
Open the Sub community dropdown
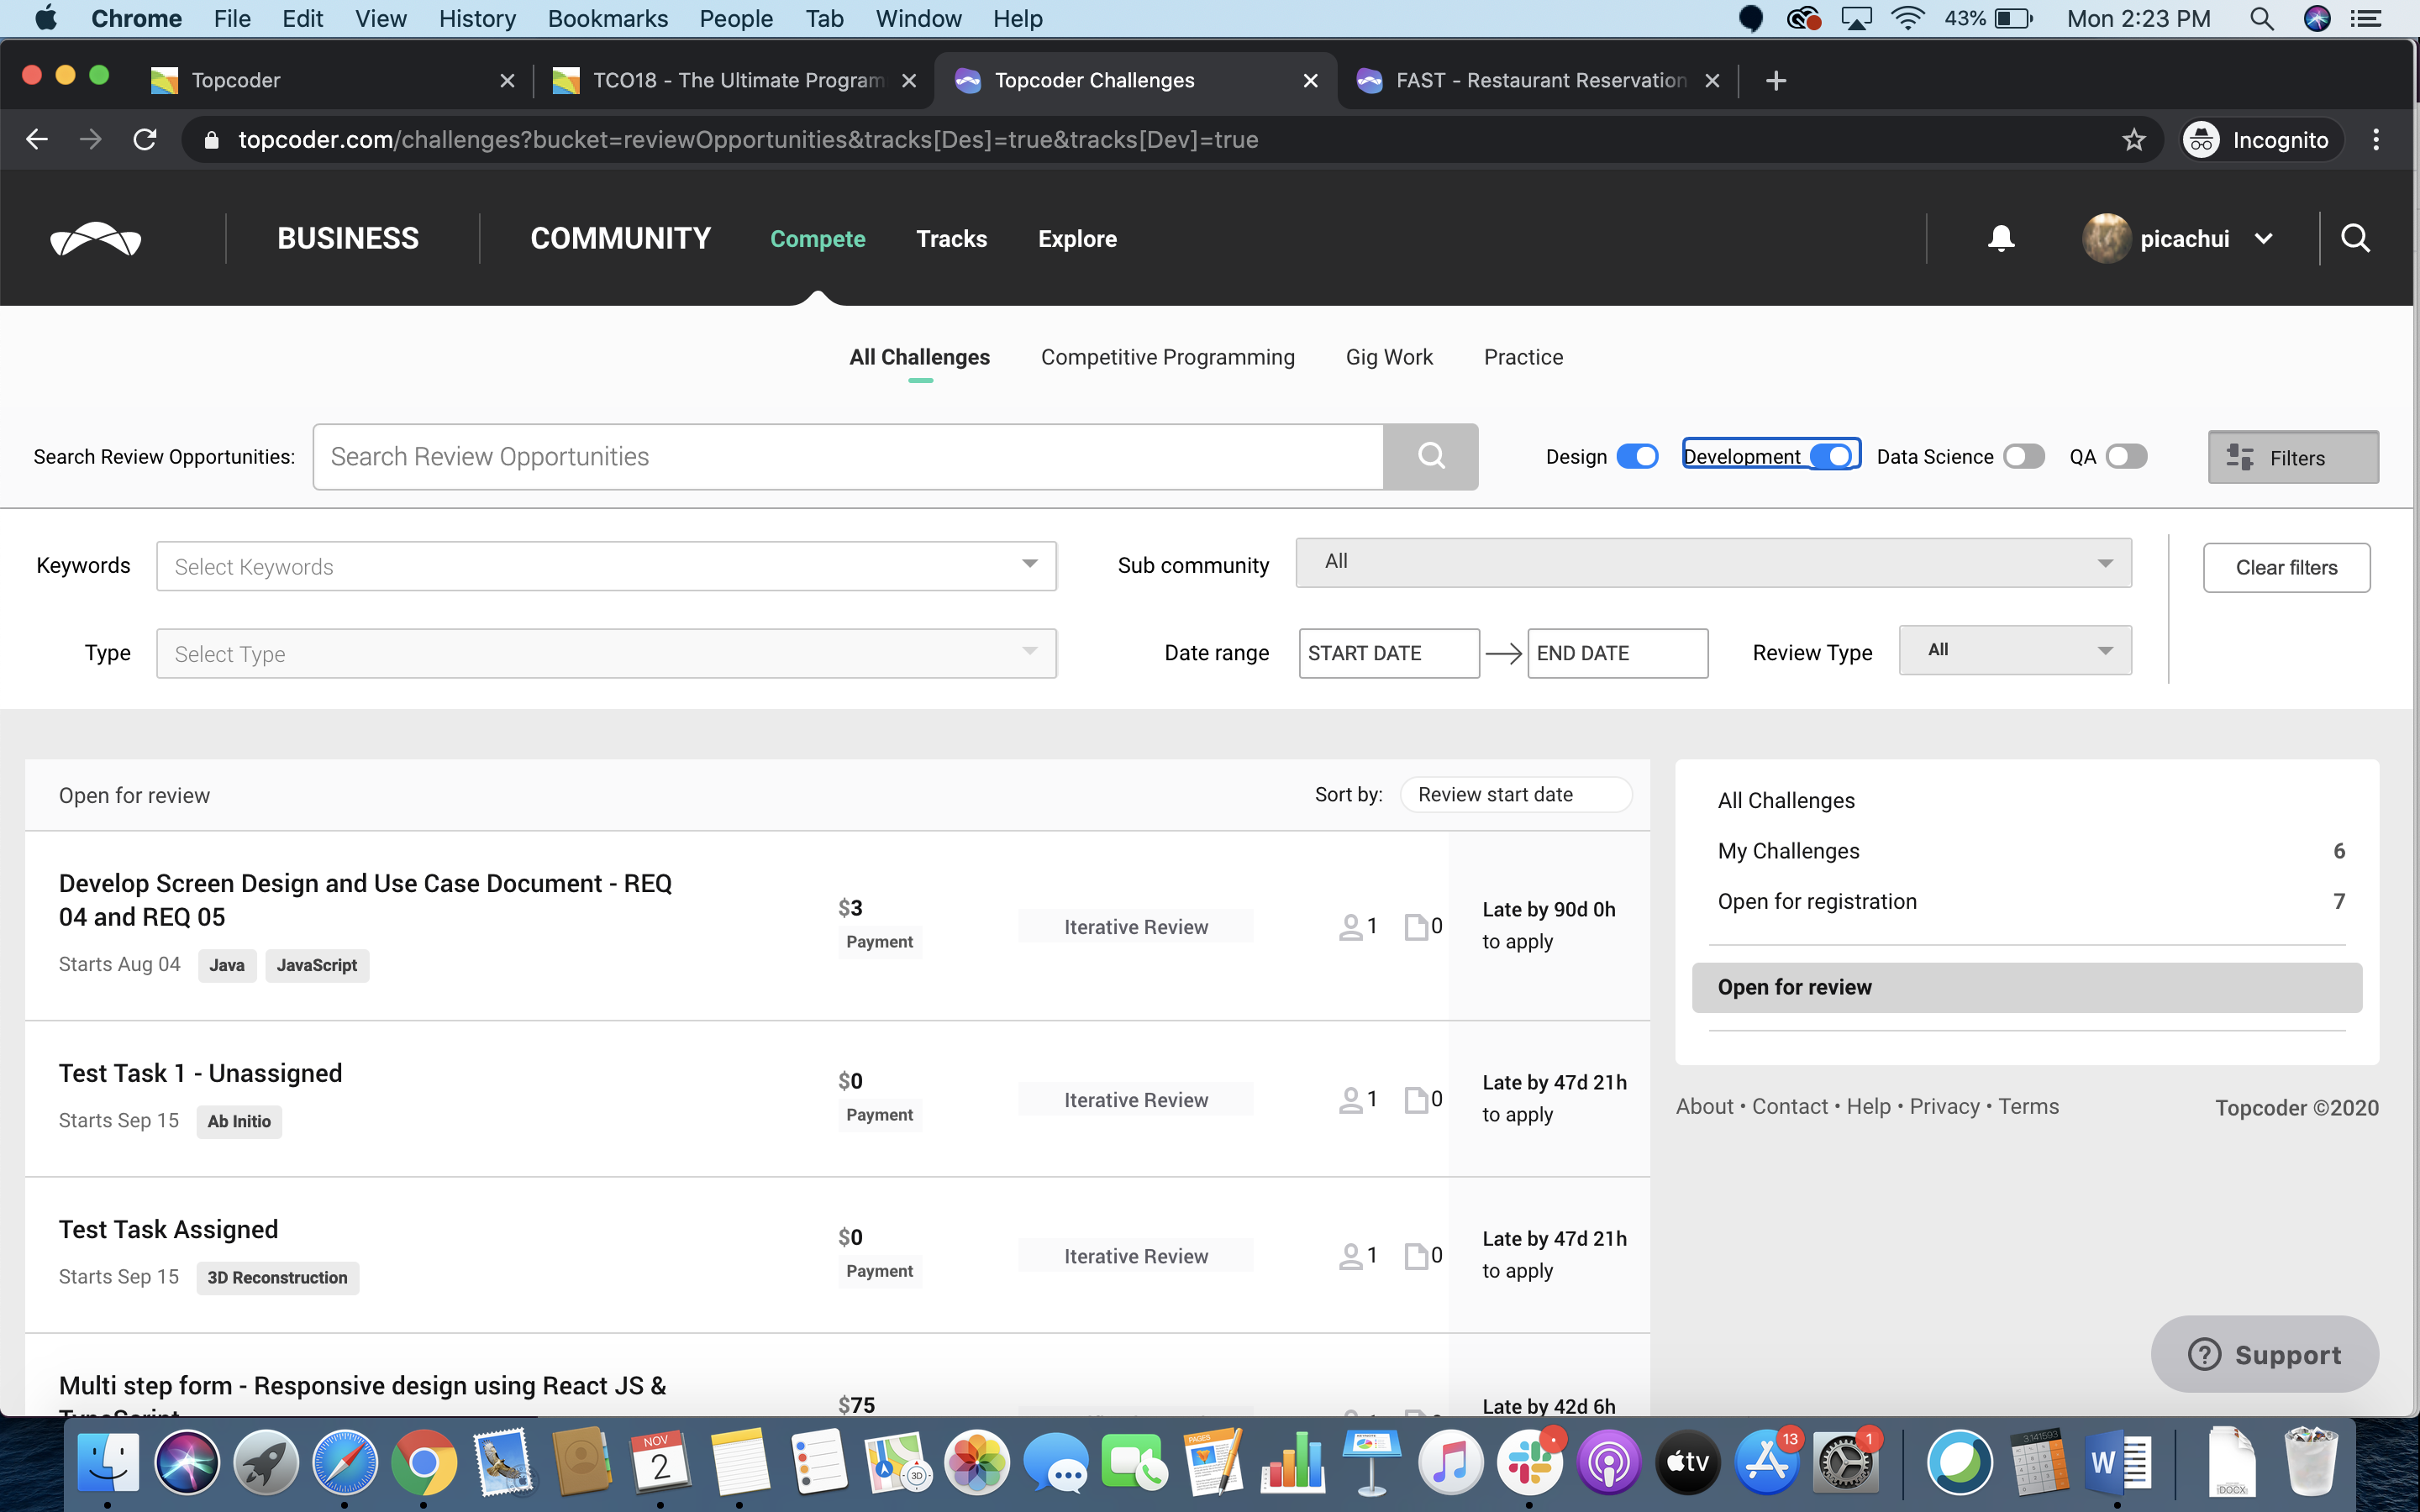(x=1713, y=562)
